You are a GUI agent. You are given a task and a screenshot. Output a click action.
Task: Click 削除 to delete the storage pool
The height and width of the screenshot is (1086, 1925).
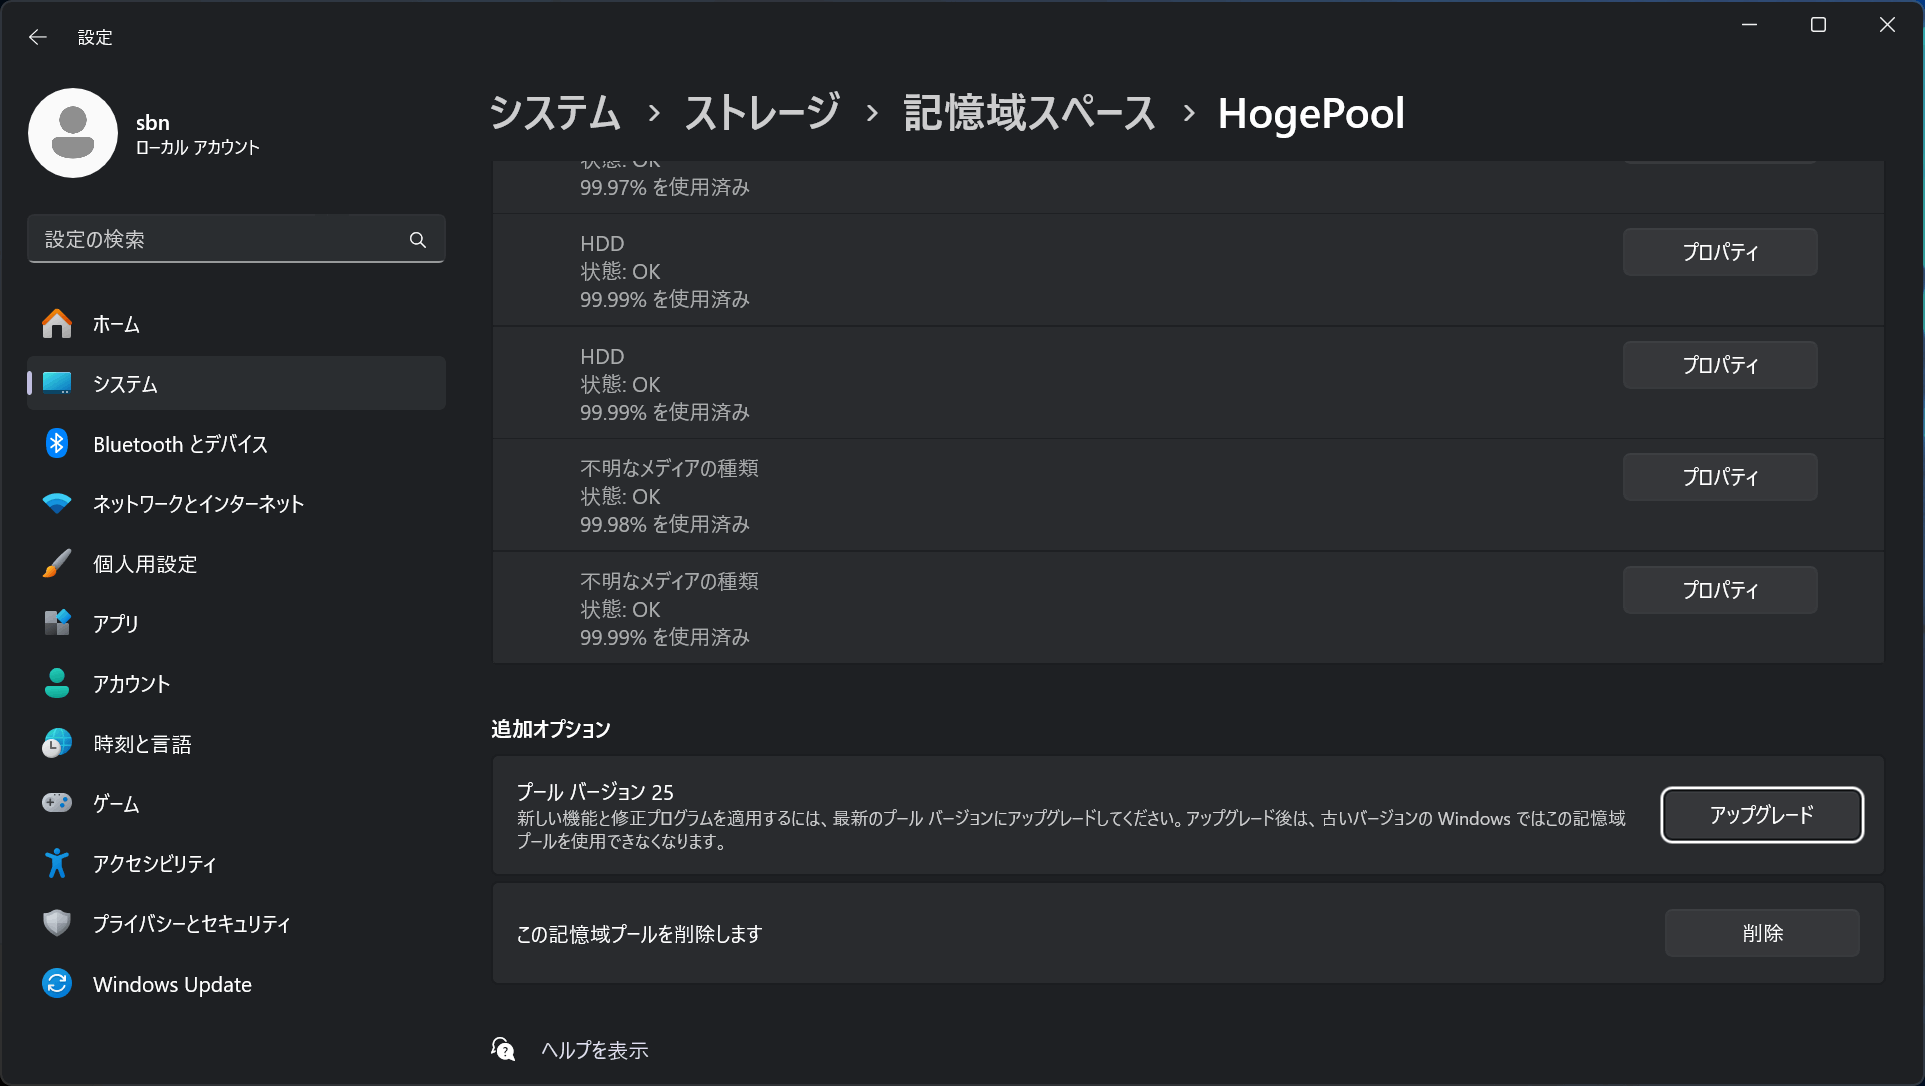click(x=1761, y=932)
